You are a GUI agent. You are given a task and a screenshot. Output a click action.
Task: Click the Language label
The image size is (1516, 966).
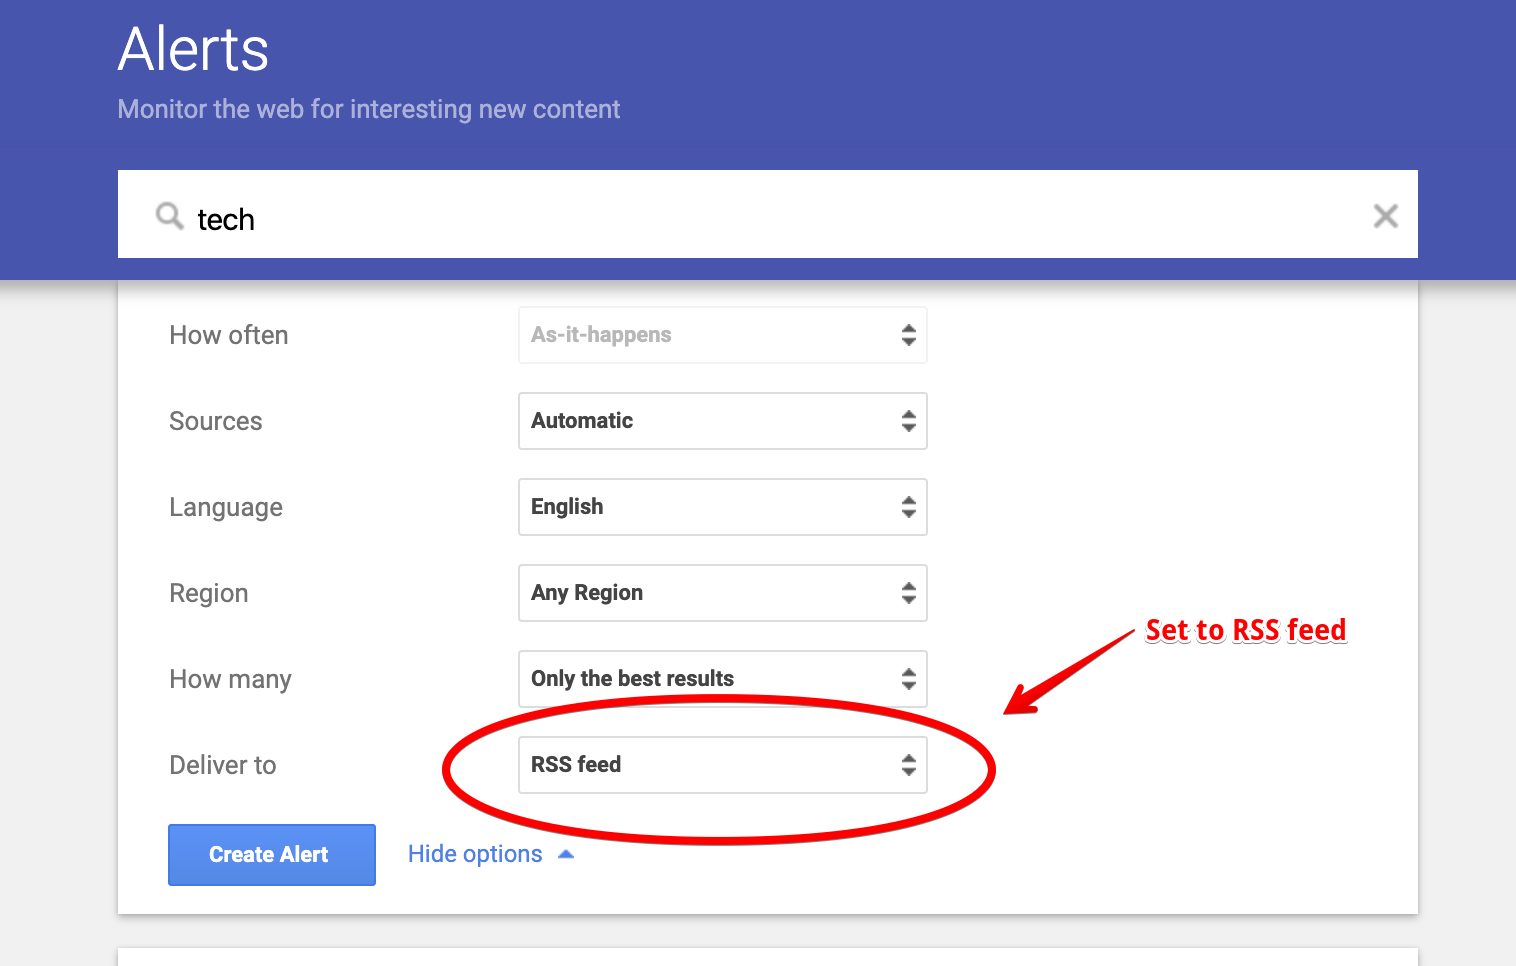(226, 507)
